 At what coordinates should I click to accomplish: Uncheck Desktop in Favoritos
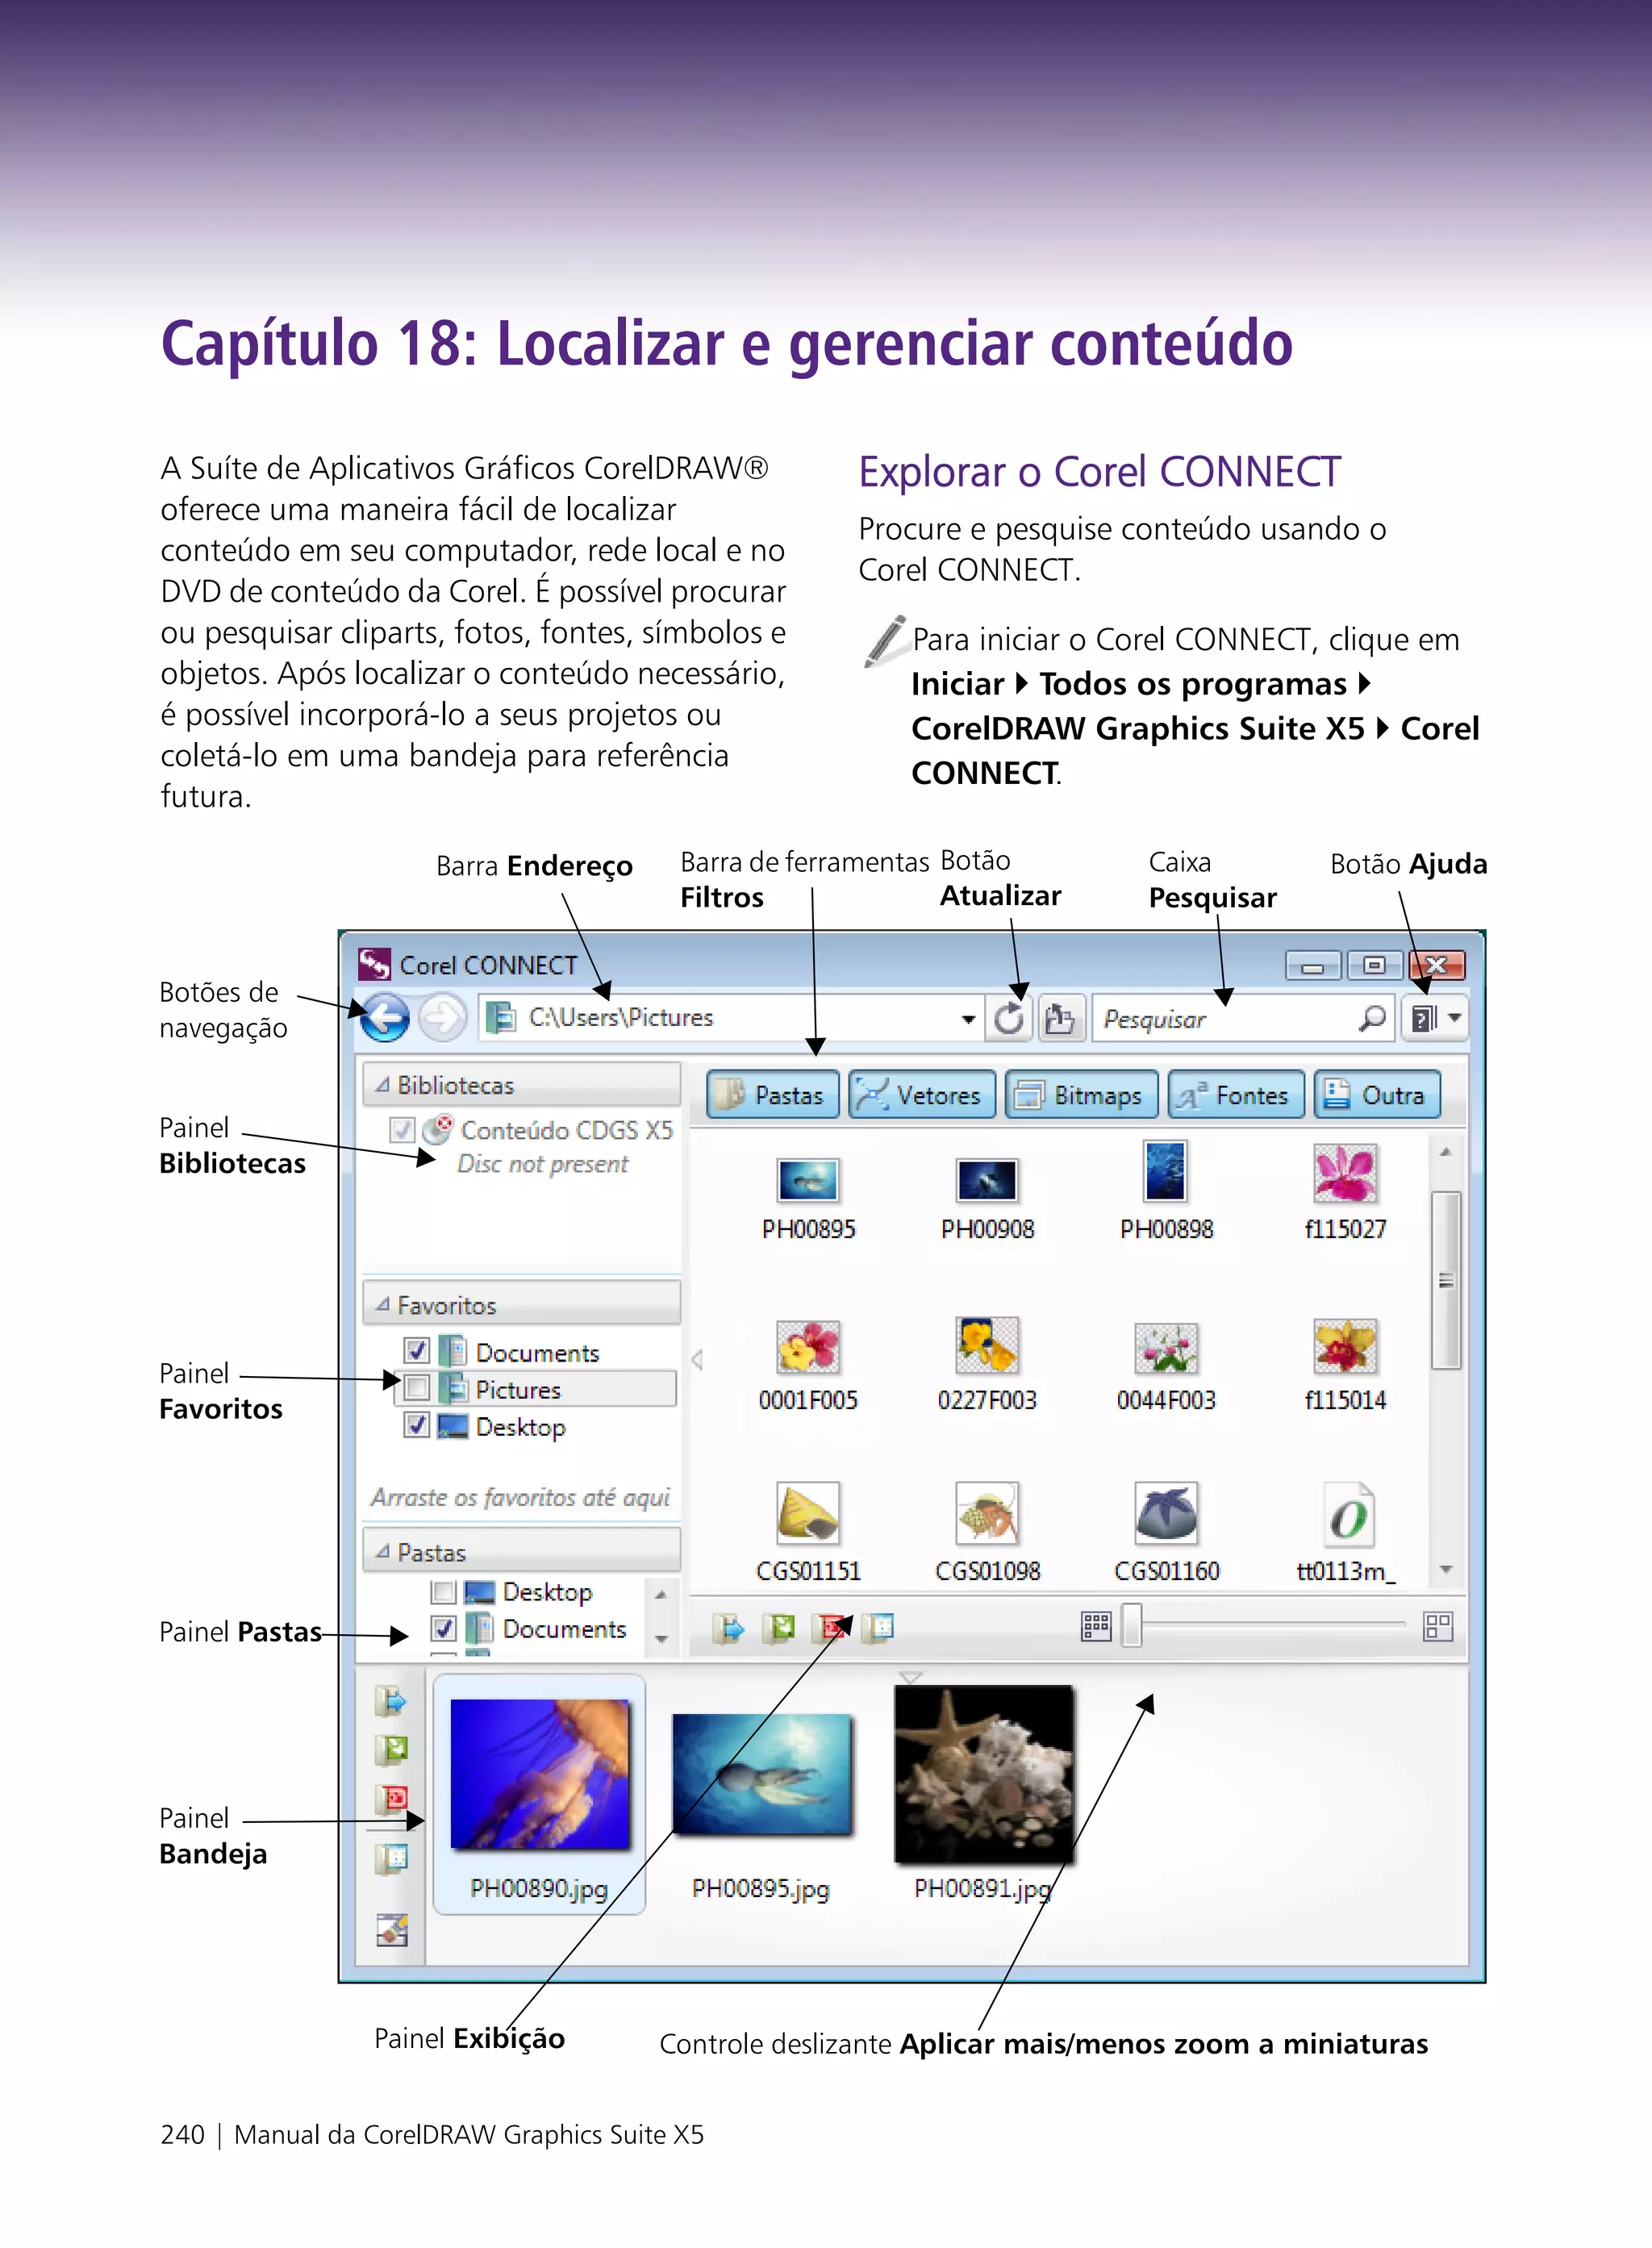417,1425
